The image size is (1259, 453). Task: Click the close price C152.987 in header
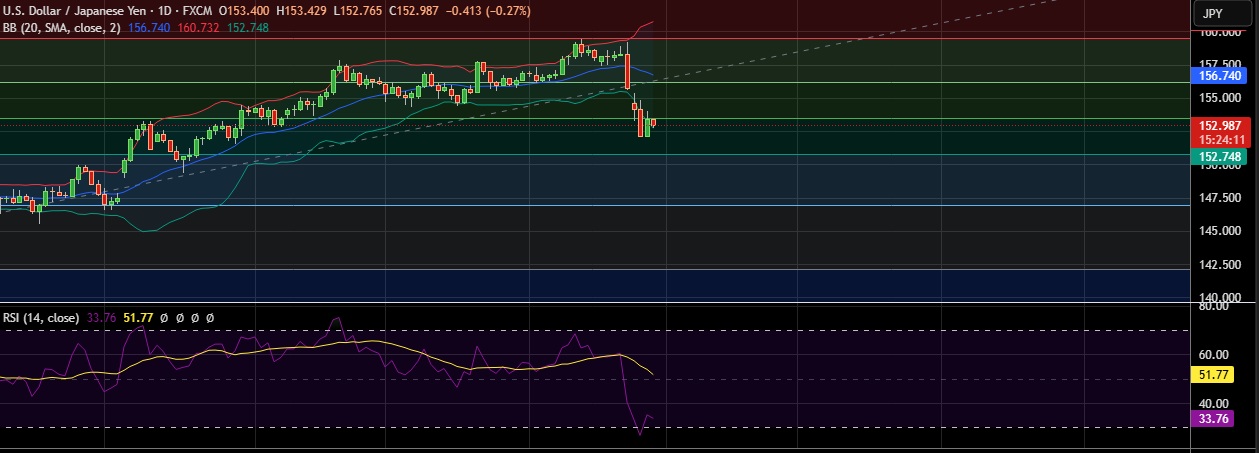click(415, 11)
